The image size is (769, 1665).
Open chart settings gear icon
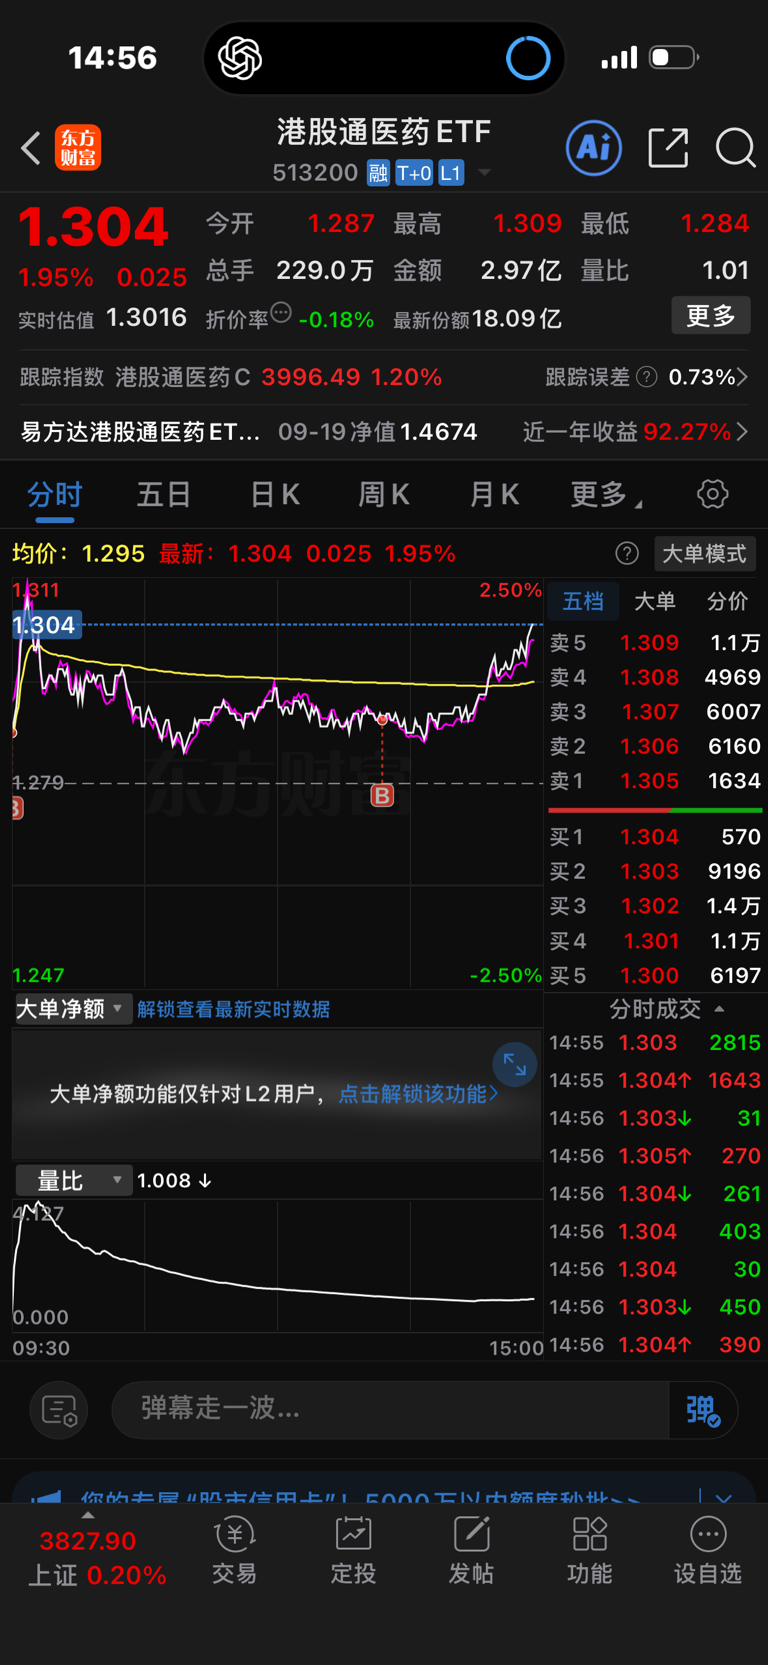coord(712,494)
